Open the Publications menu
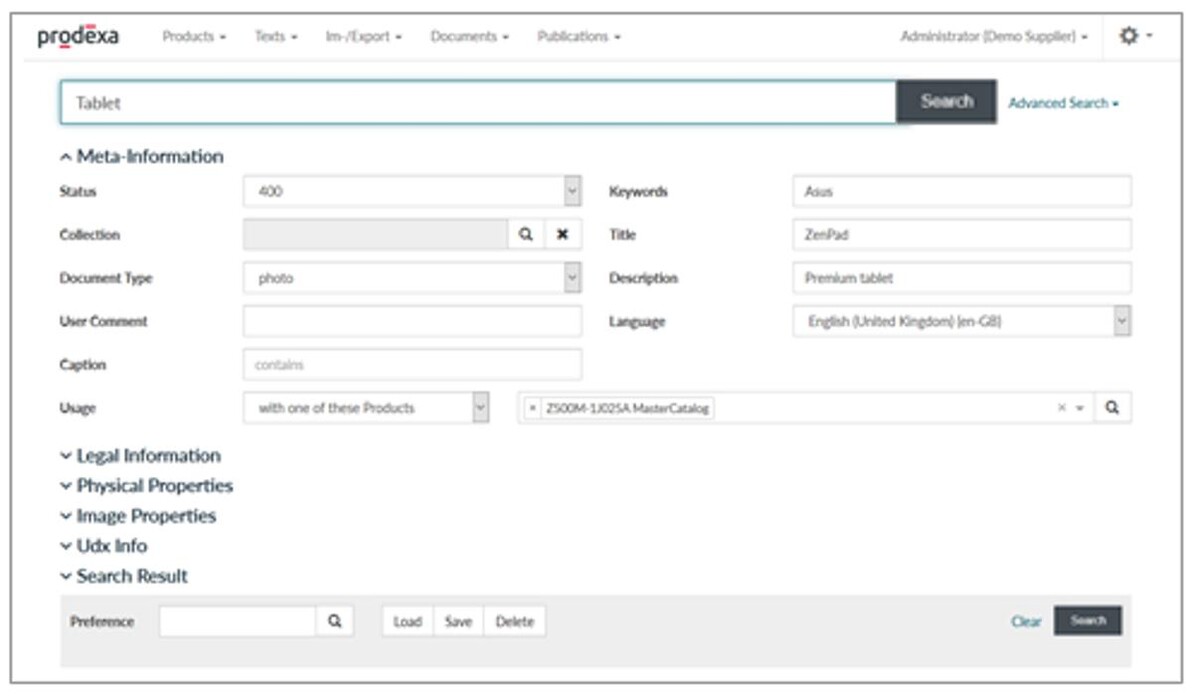The image size is (1200, 696). click(579, 36)
